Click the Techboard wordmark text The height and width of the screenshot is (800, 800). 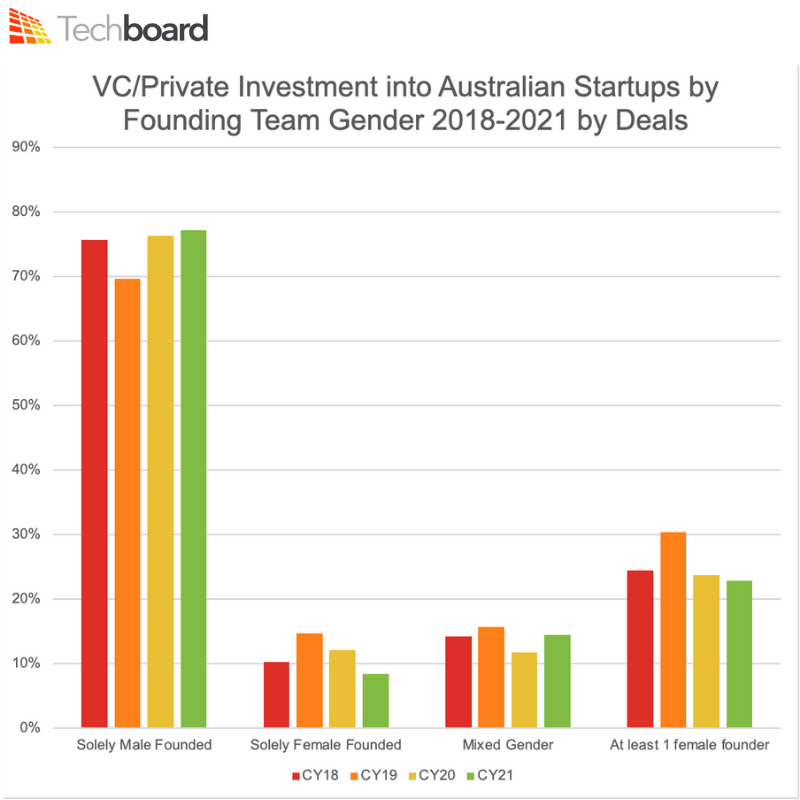point(133,29)
